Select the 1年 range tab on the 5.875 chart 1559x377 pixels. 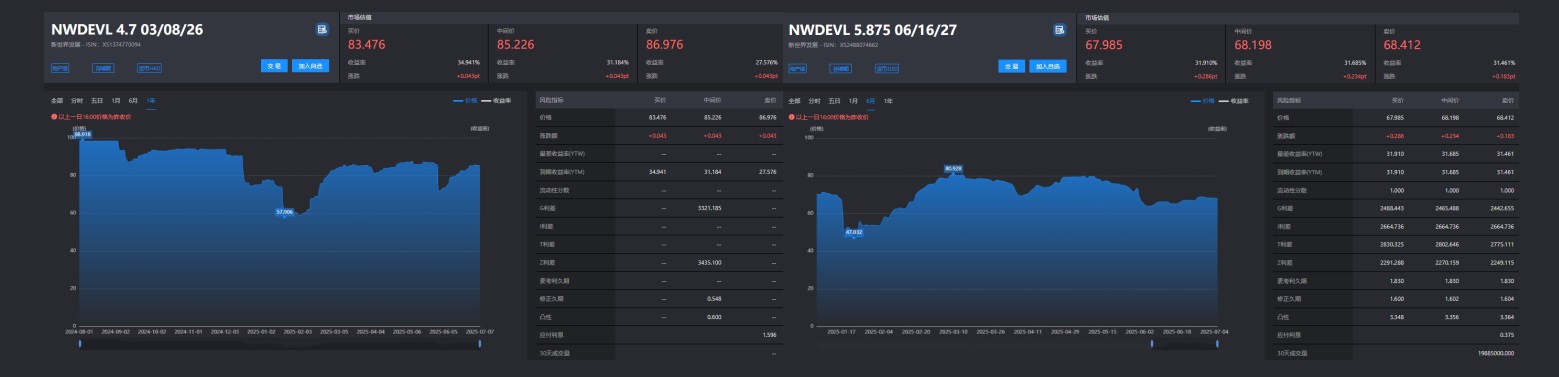(888, 101)
